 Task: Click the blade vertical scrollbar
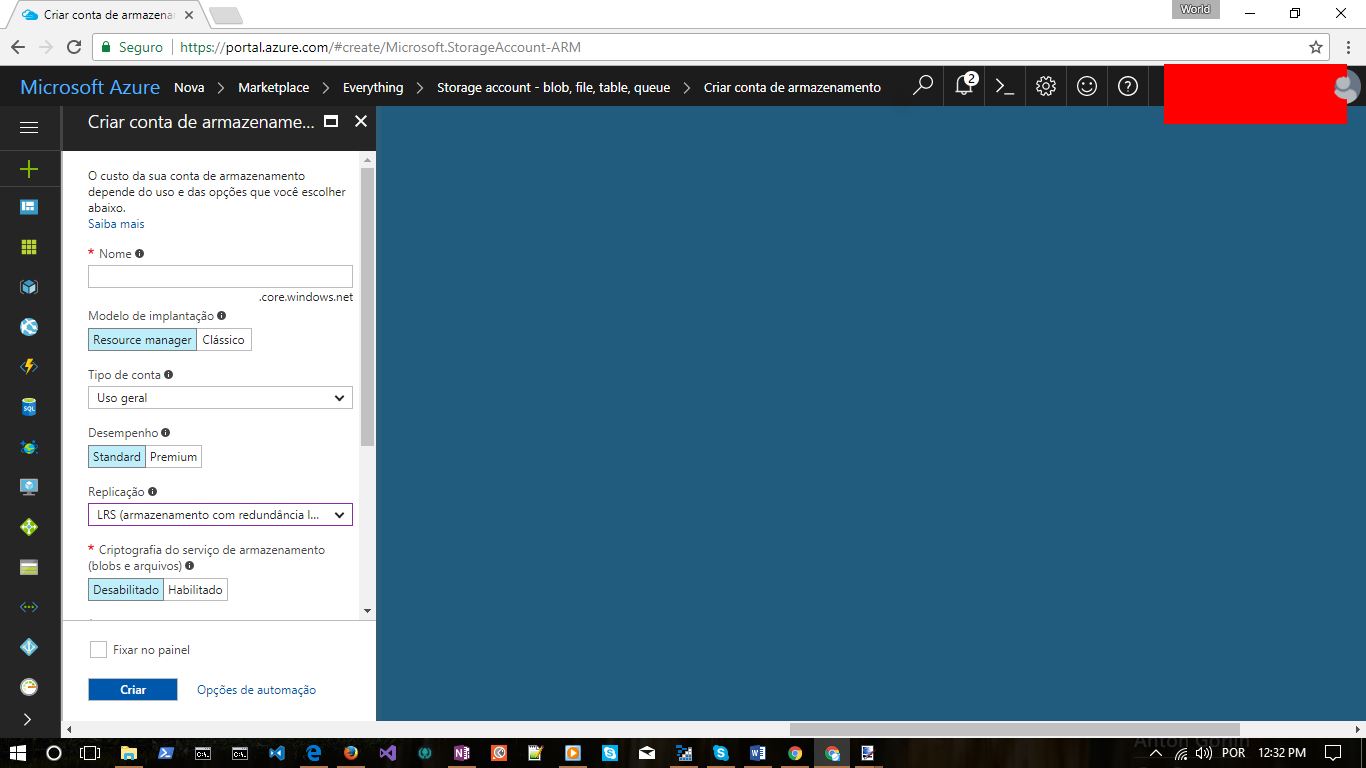[367, 306]
